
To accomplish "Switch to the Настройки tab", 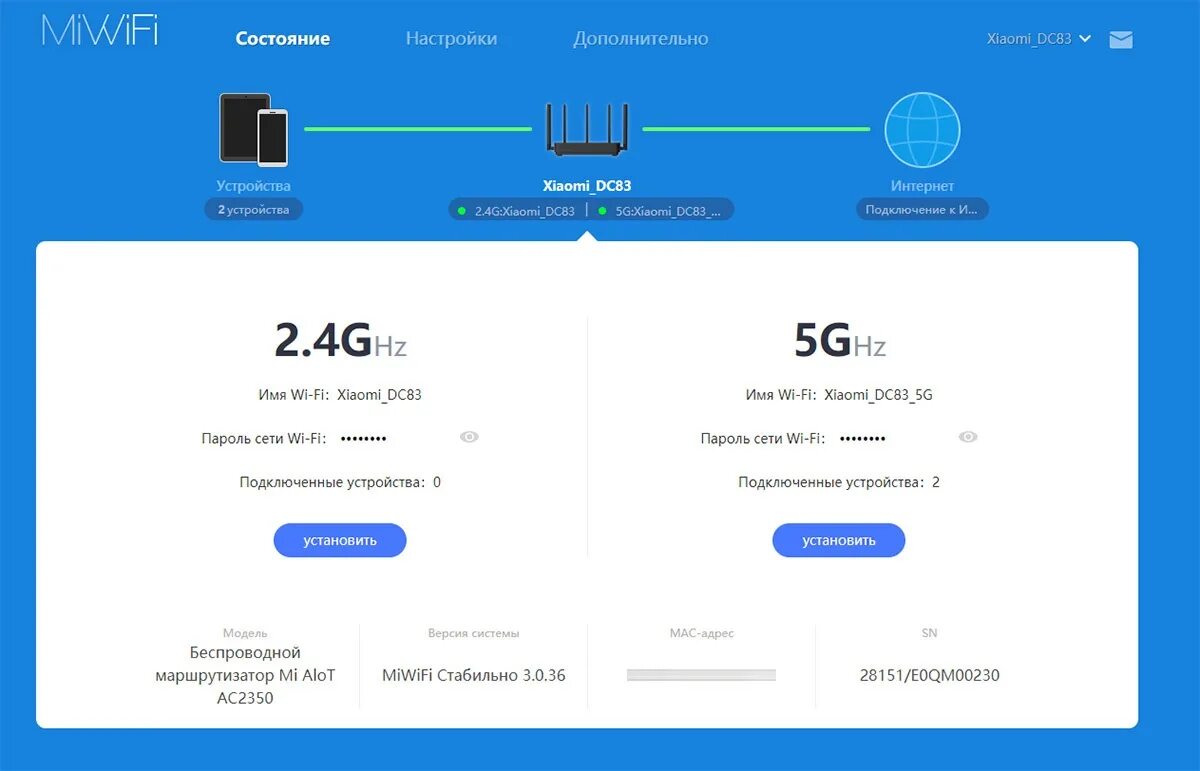I will click(451, 39).
